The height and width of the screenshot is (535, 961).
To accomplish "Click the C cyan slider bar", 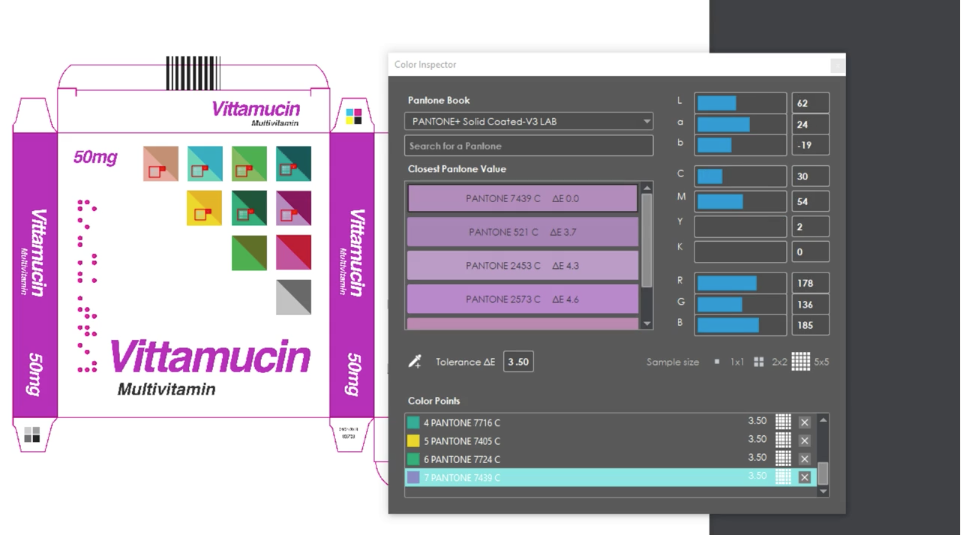I will 740,176.
